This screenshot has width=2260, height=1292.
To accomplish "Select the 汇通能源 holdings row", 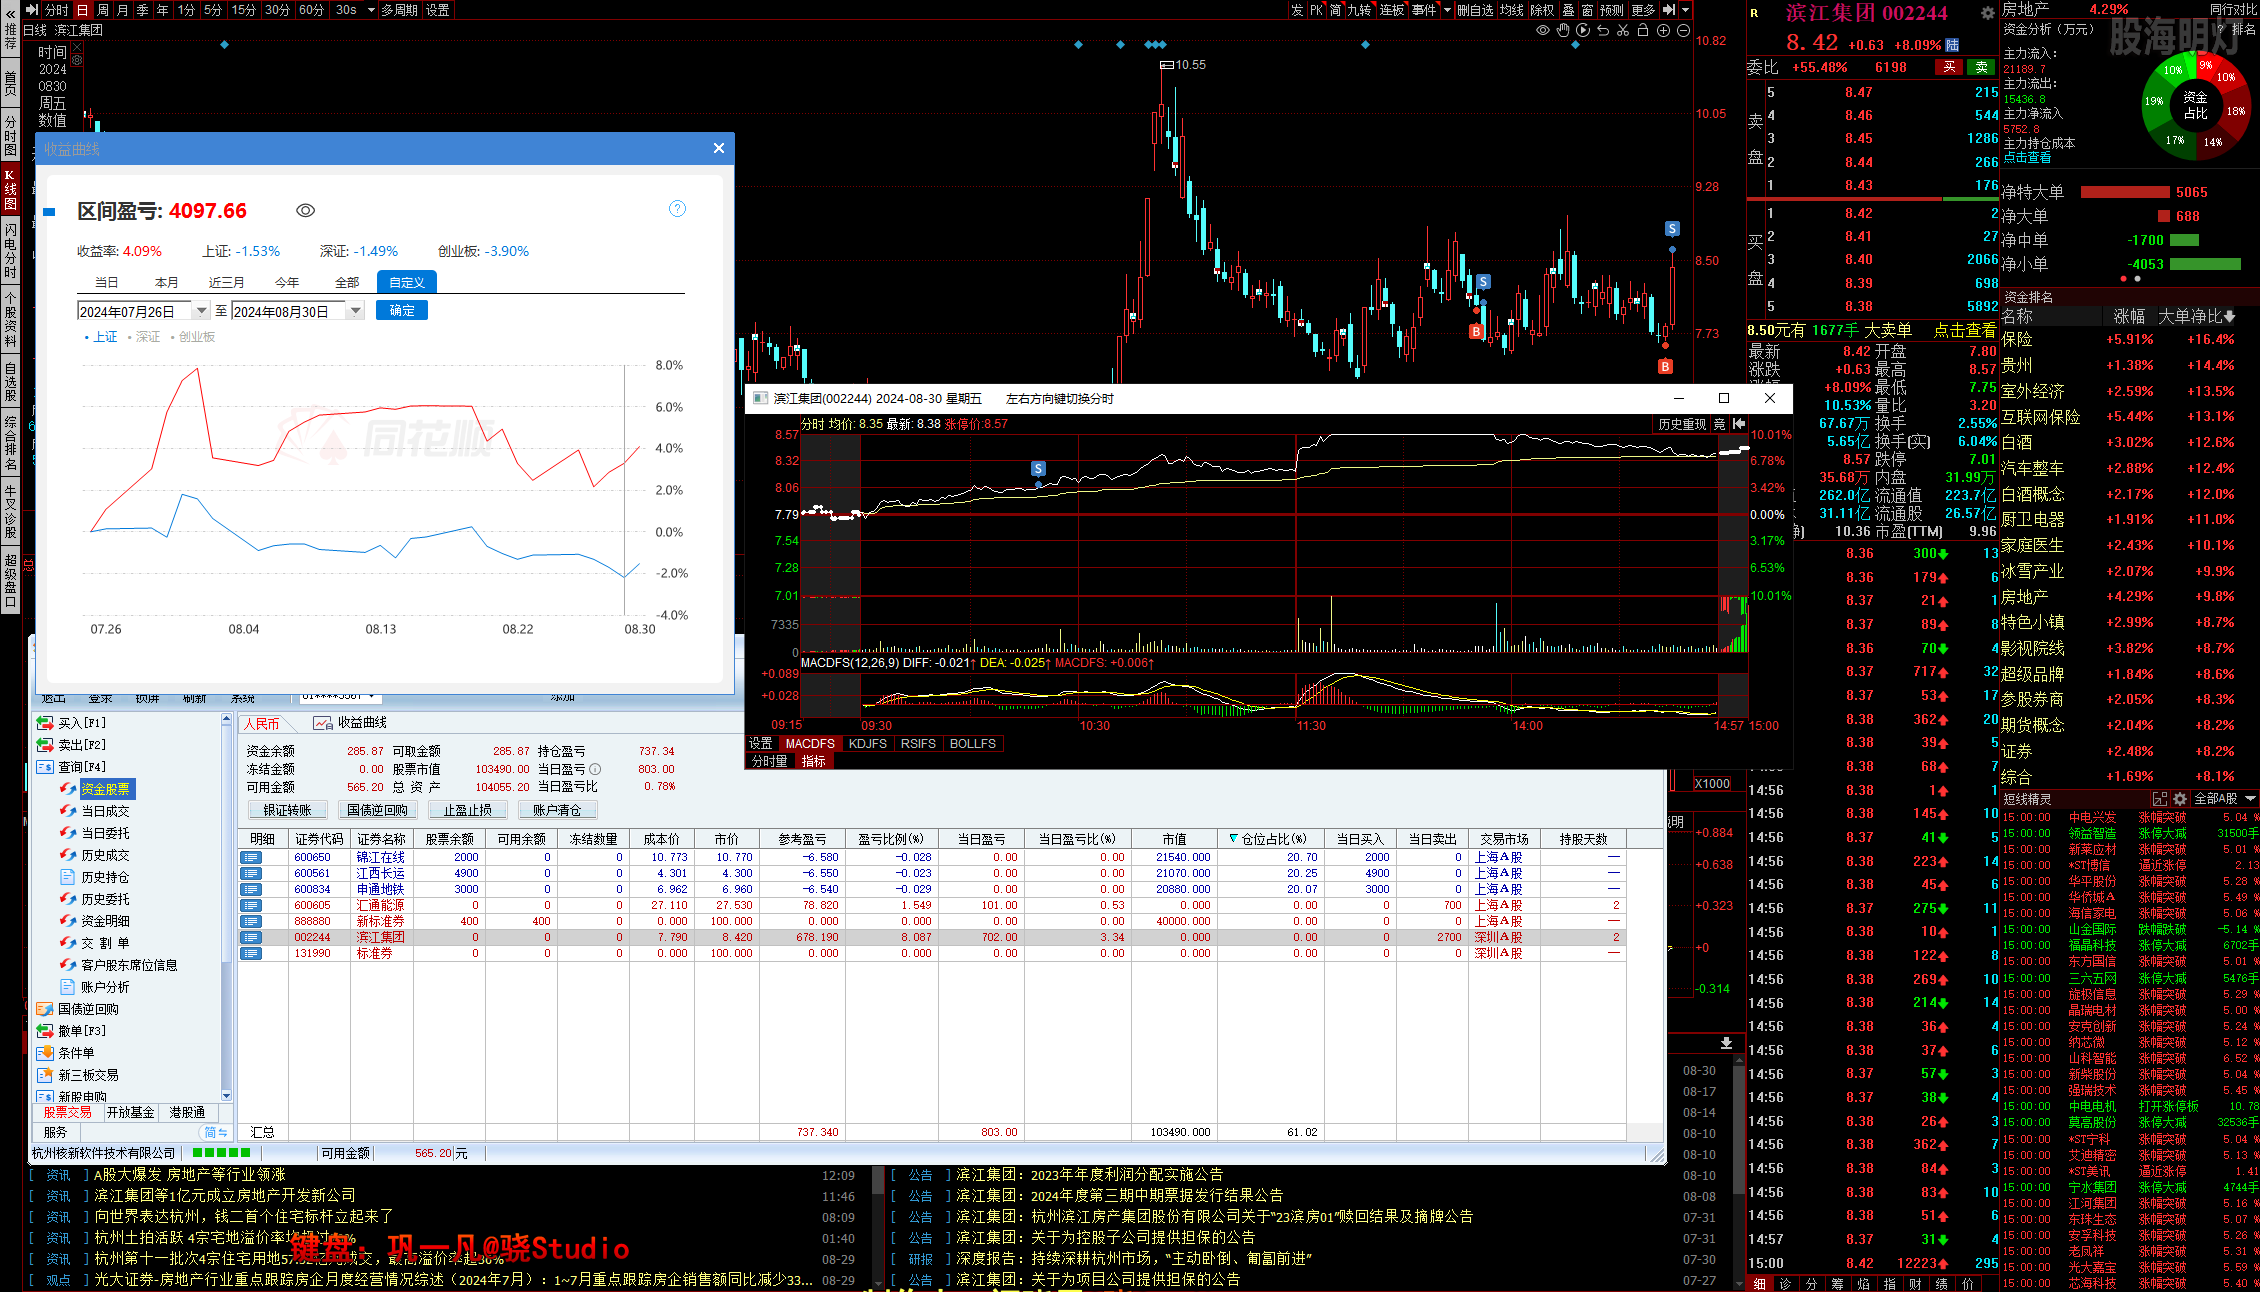I will point(932,905).
